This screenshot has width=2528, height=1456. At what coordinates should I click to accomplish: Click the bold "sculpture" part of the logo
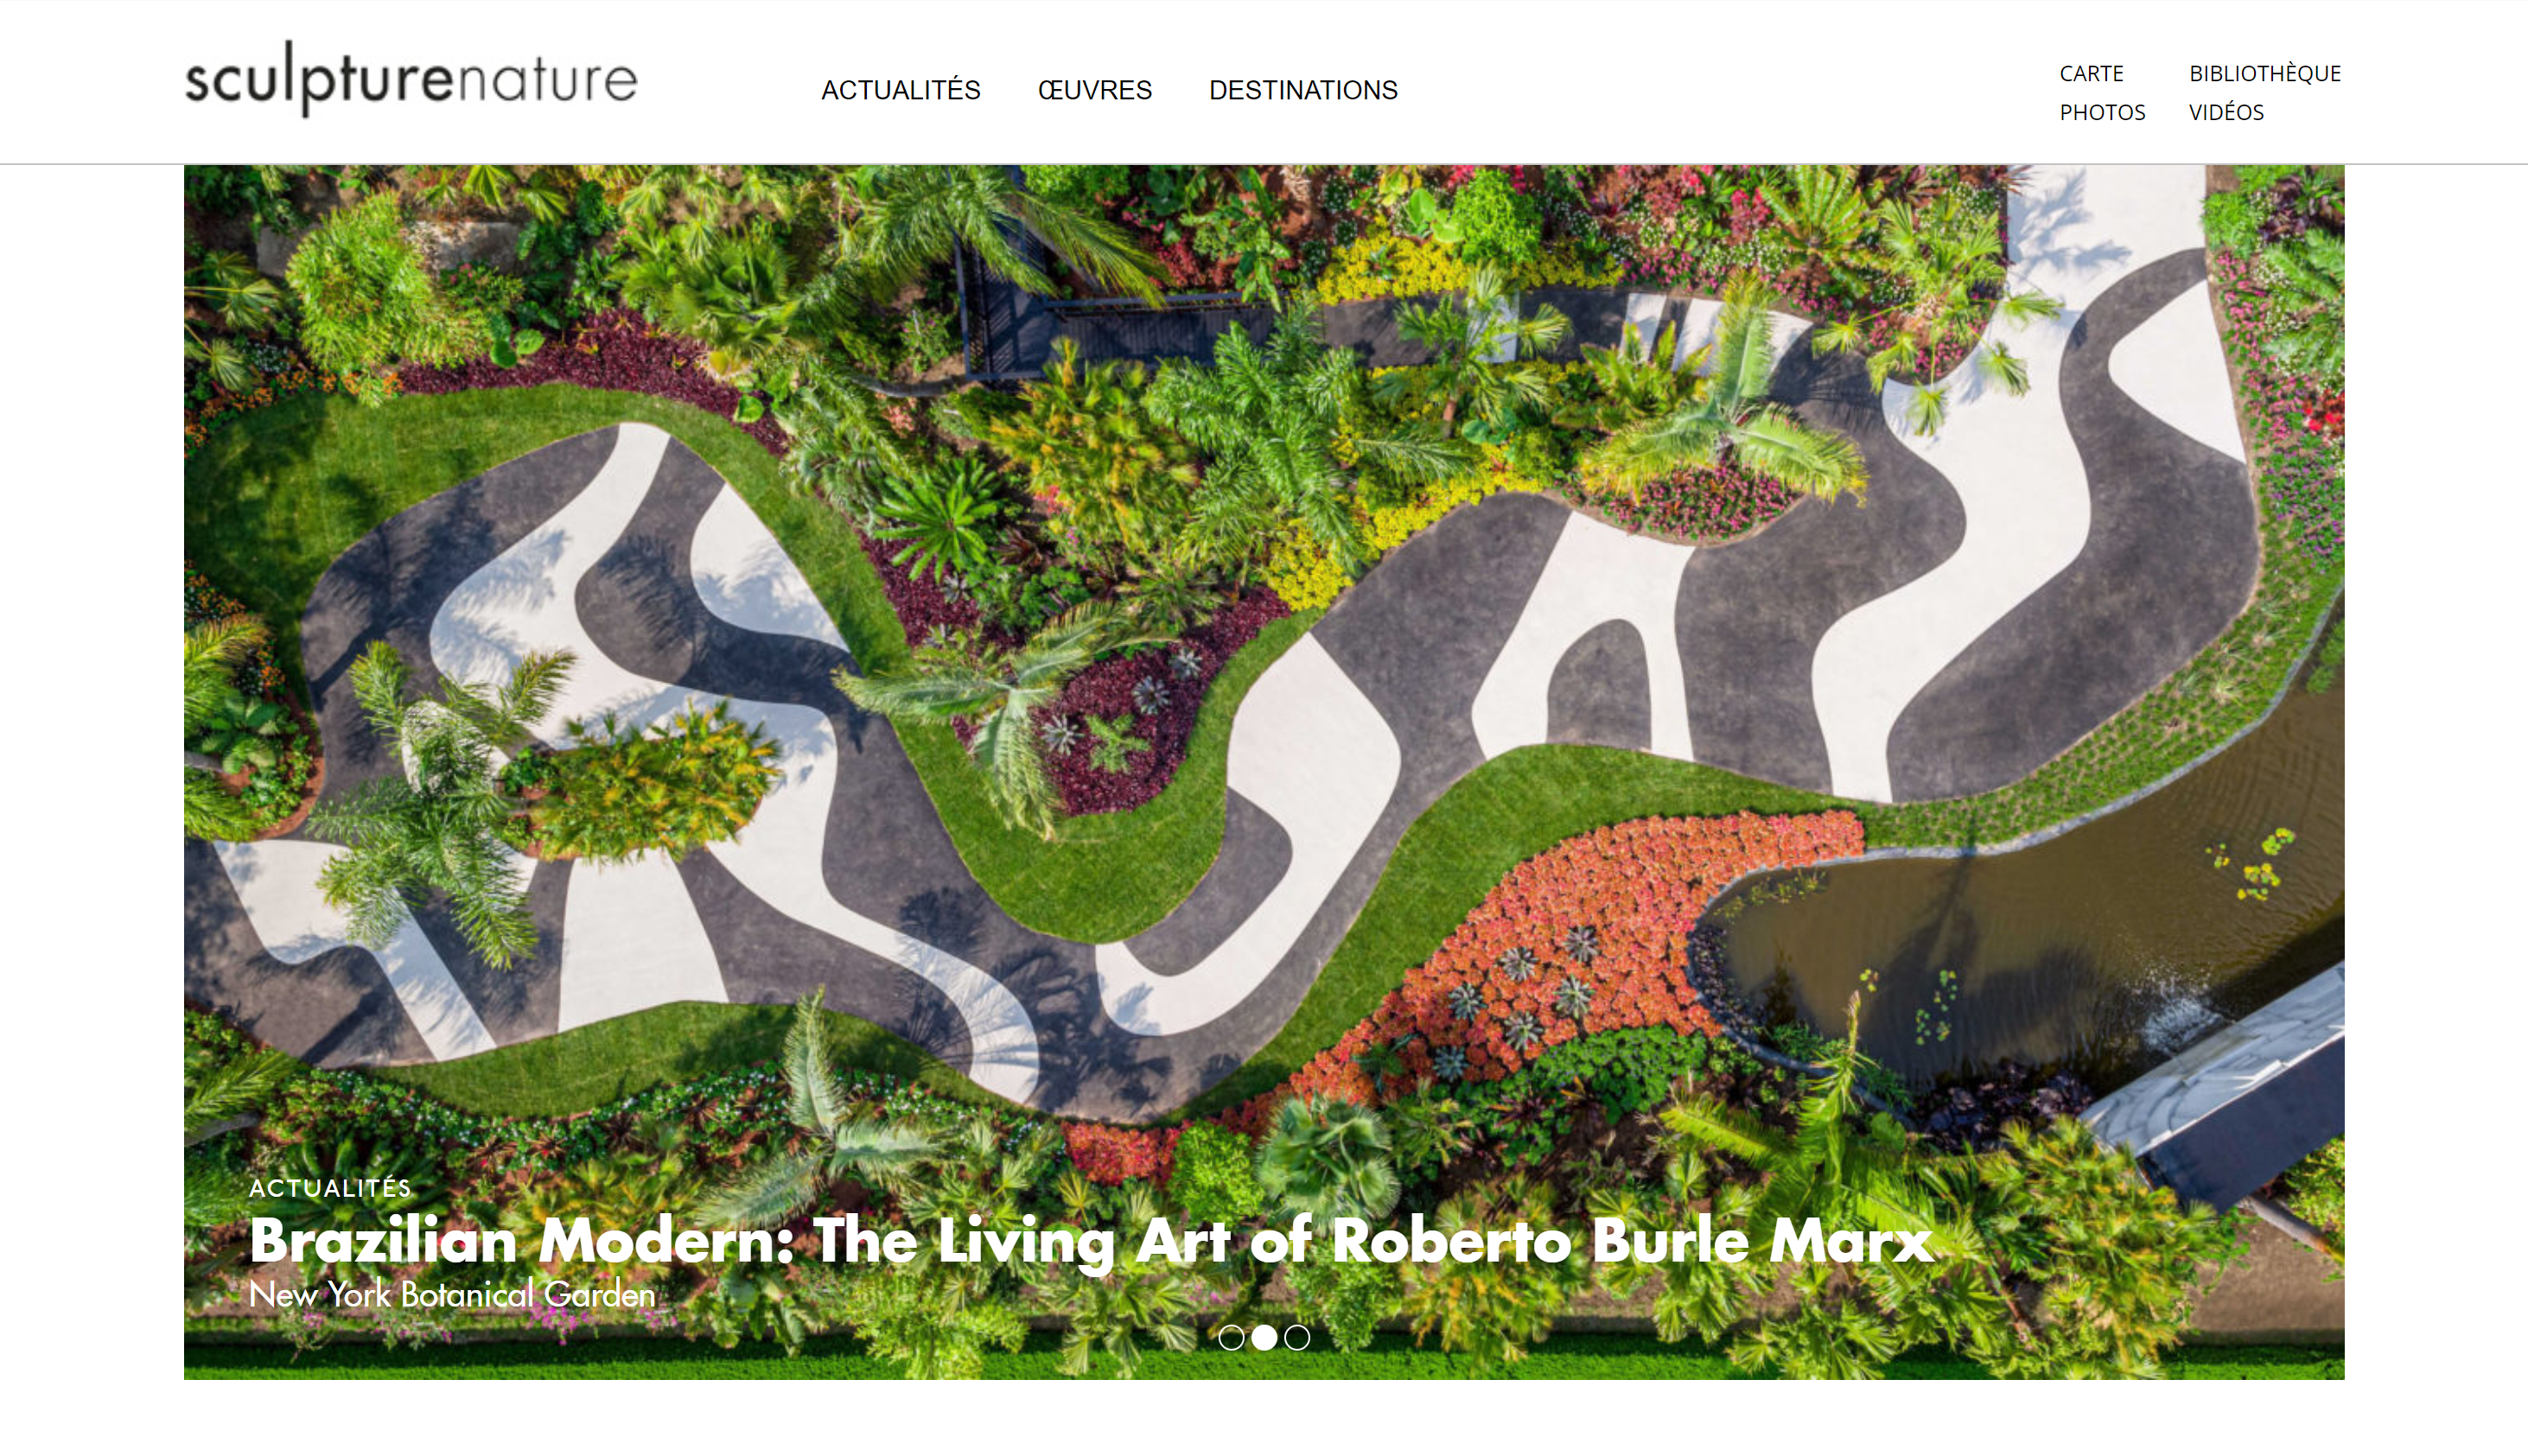click(x=320, y=79)
